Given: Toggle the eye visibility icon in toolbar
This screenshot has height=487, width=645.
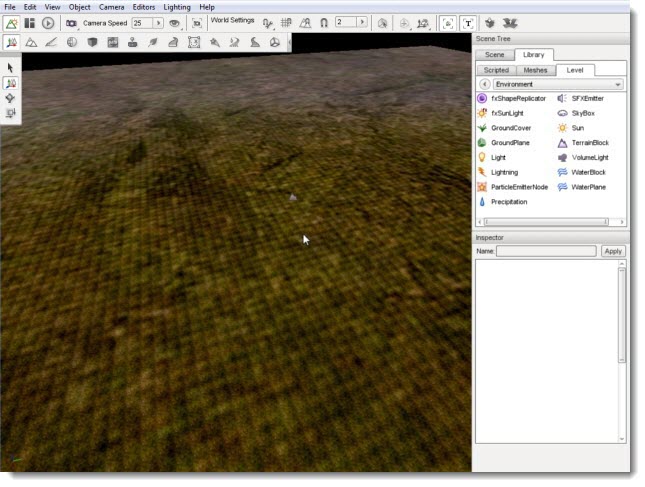Looking at the screenshot, I should tap(174, 22).
